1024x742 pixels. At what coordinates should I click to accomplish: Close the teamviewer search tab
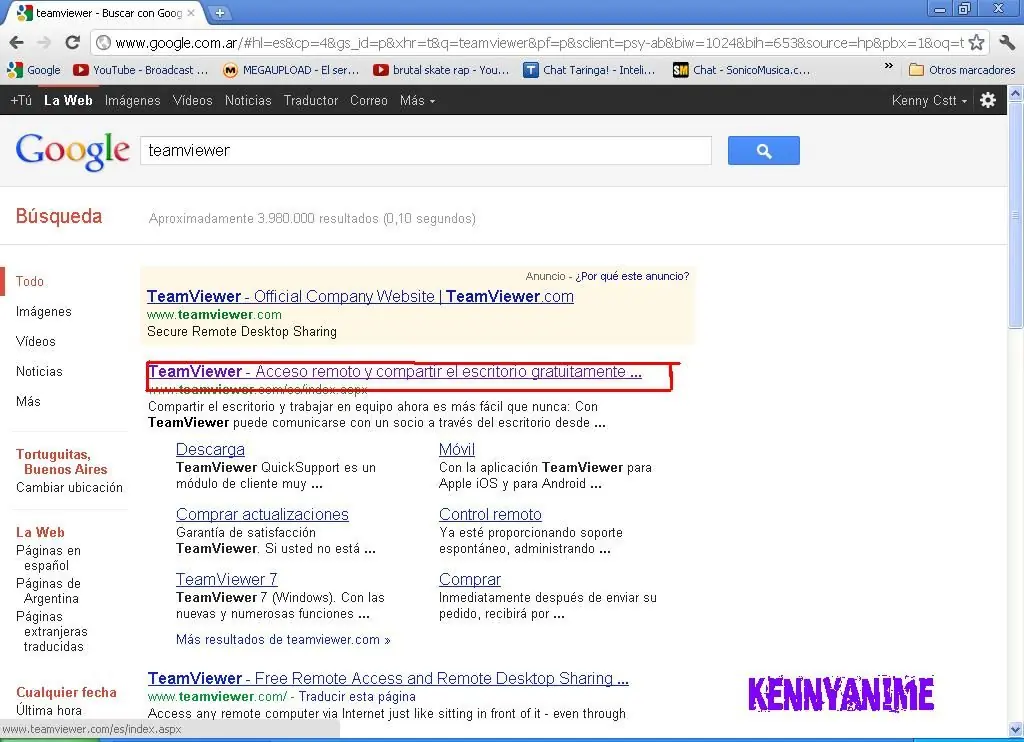[191, 12]
